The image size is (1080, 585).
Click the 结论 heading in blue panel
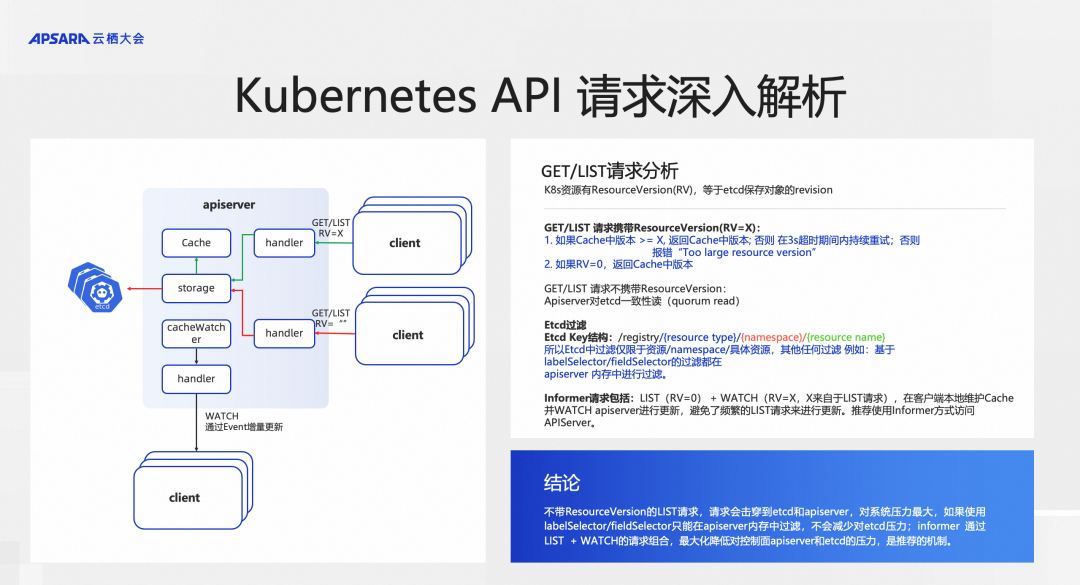click(562, 483)
